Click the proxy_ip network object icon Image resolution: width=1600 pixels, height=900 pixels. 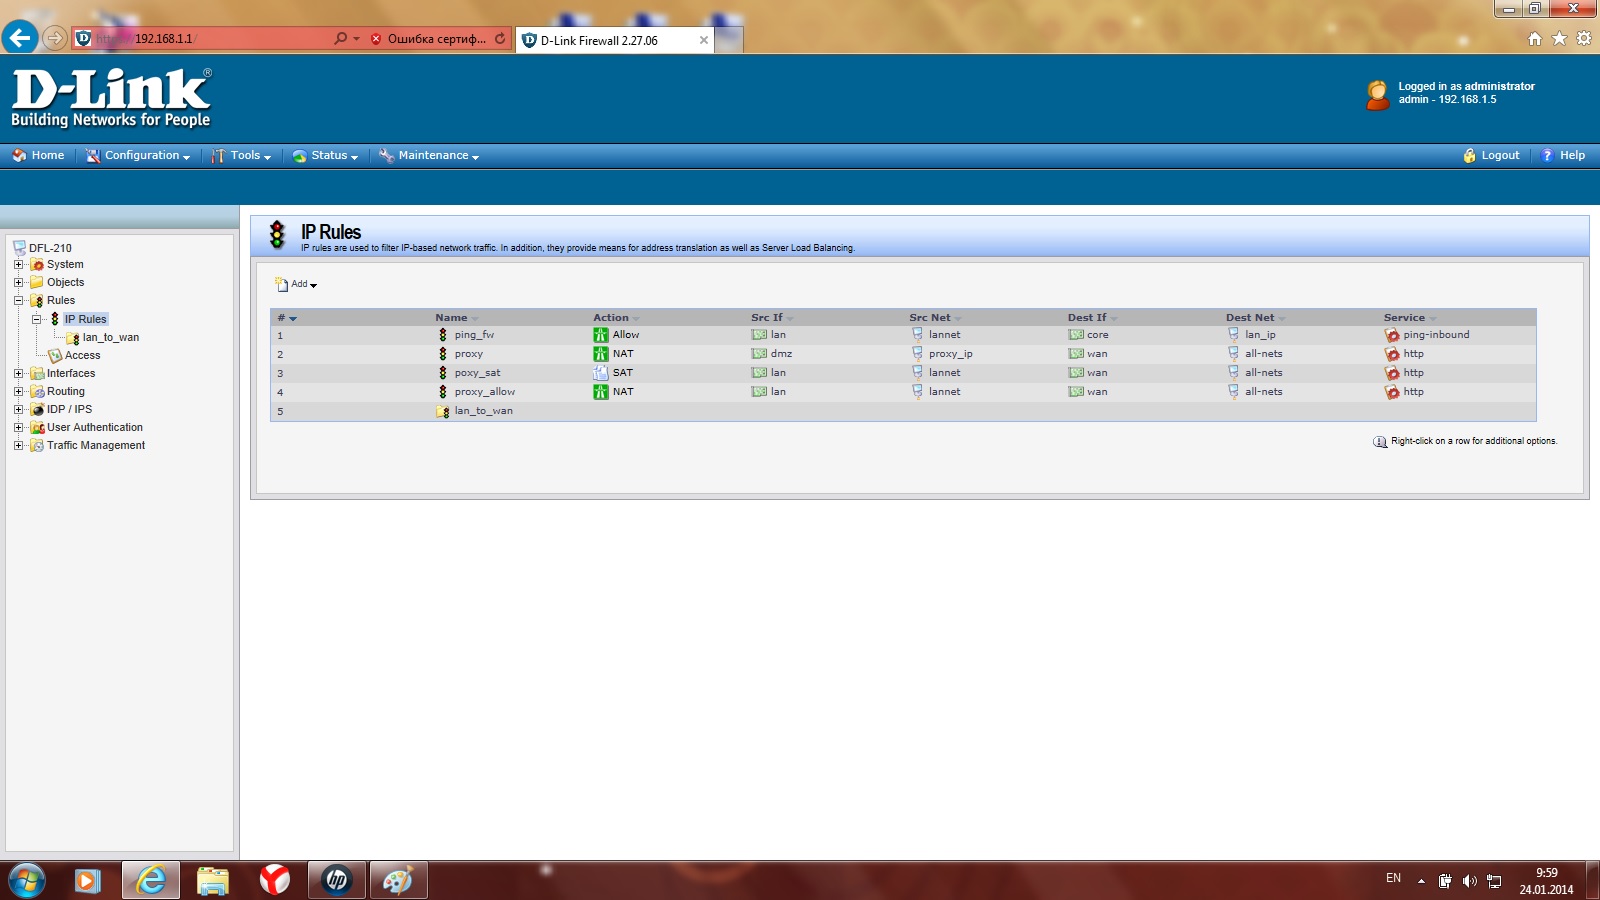click(x=917, y=354)
